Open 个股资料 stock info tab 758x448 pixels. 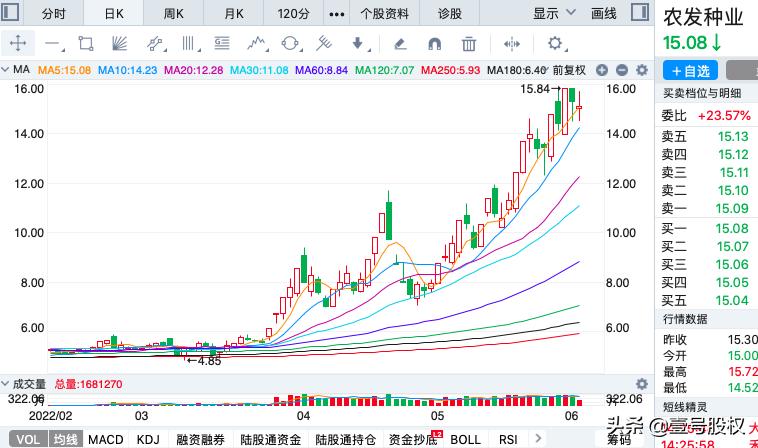coord(384,14)
